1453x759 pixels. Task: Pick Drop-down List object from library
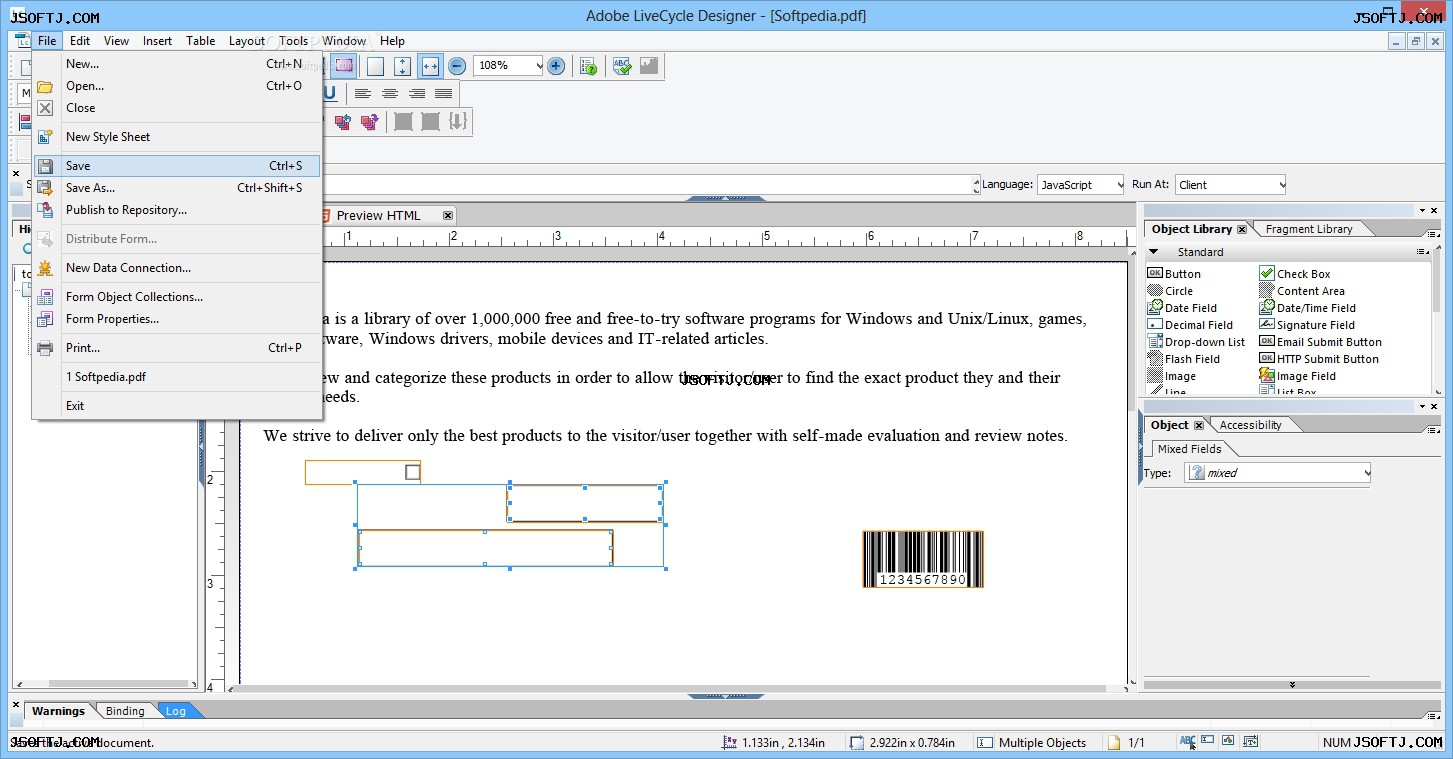pos(1196,342)
